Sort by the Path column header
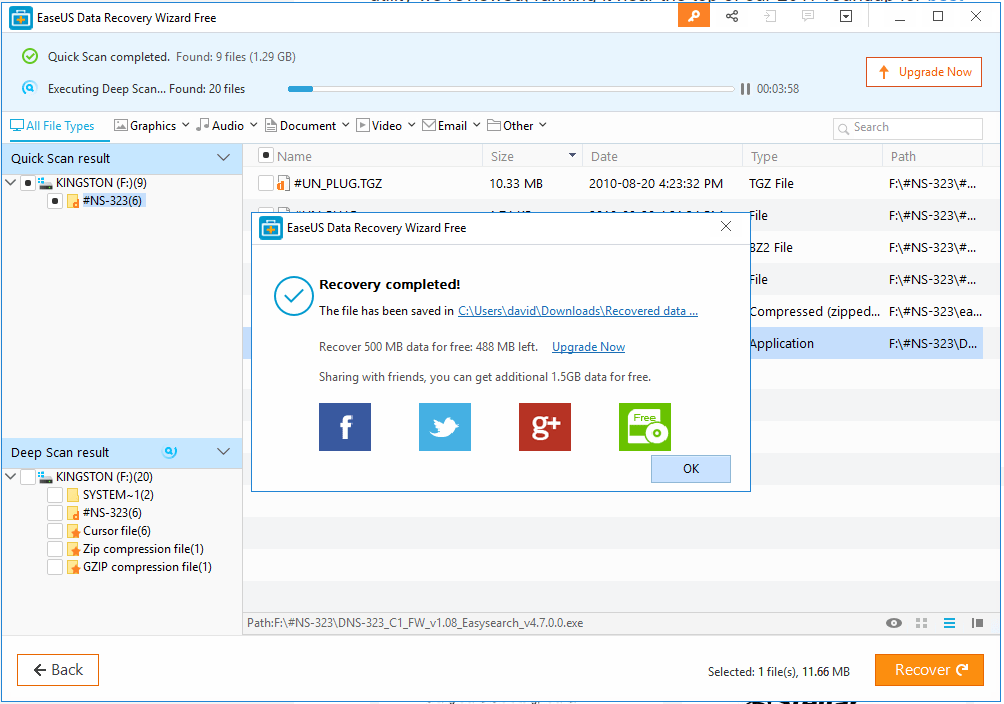This screenshot has width=1004, height=704. pyautogui.click(x=932, y=156)
